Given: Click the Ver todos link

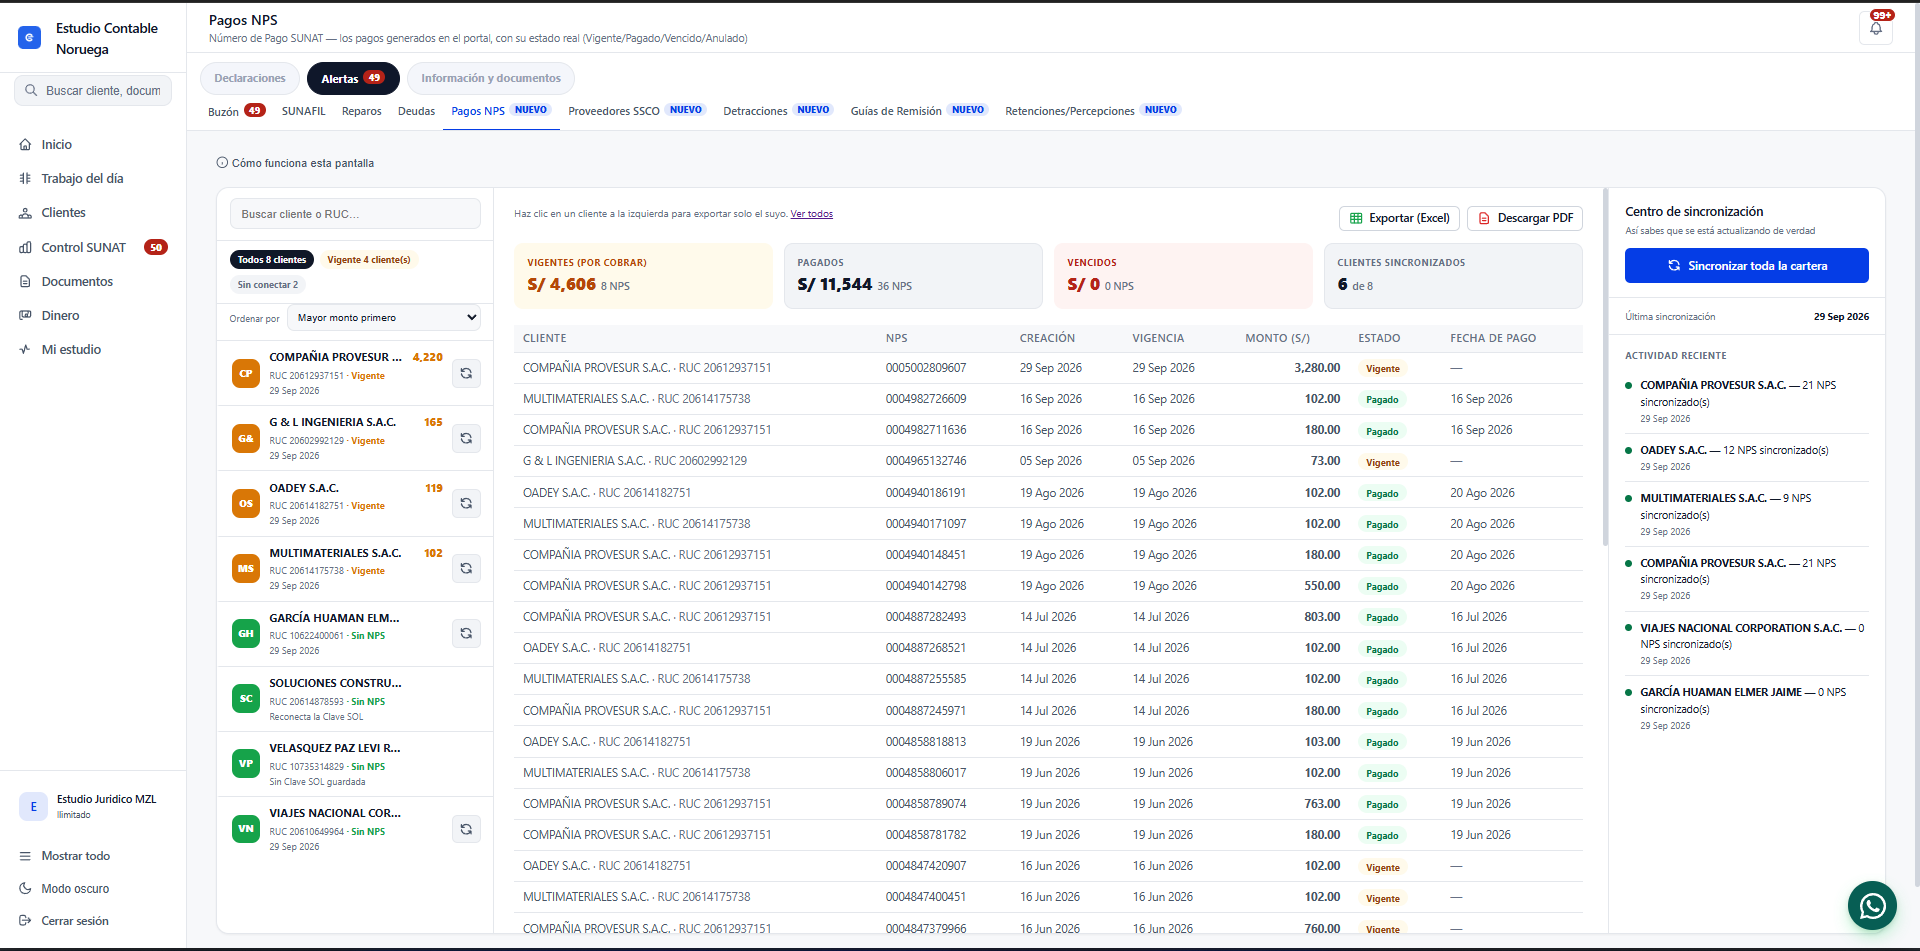Looking at the screenshot, I should click(x=811, y=214).
